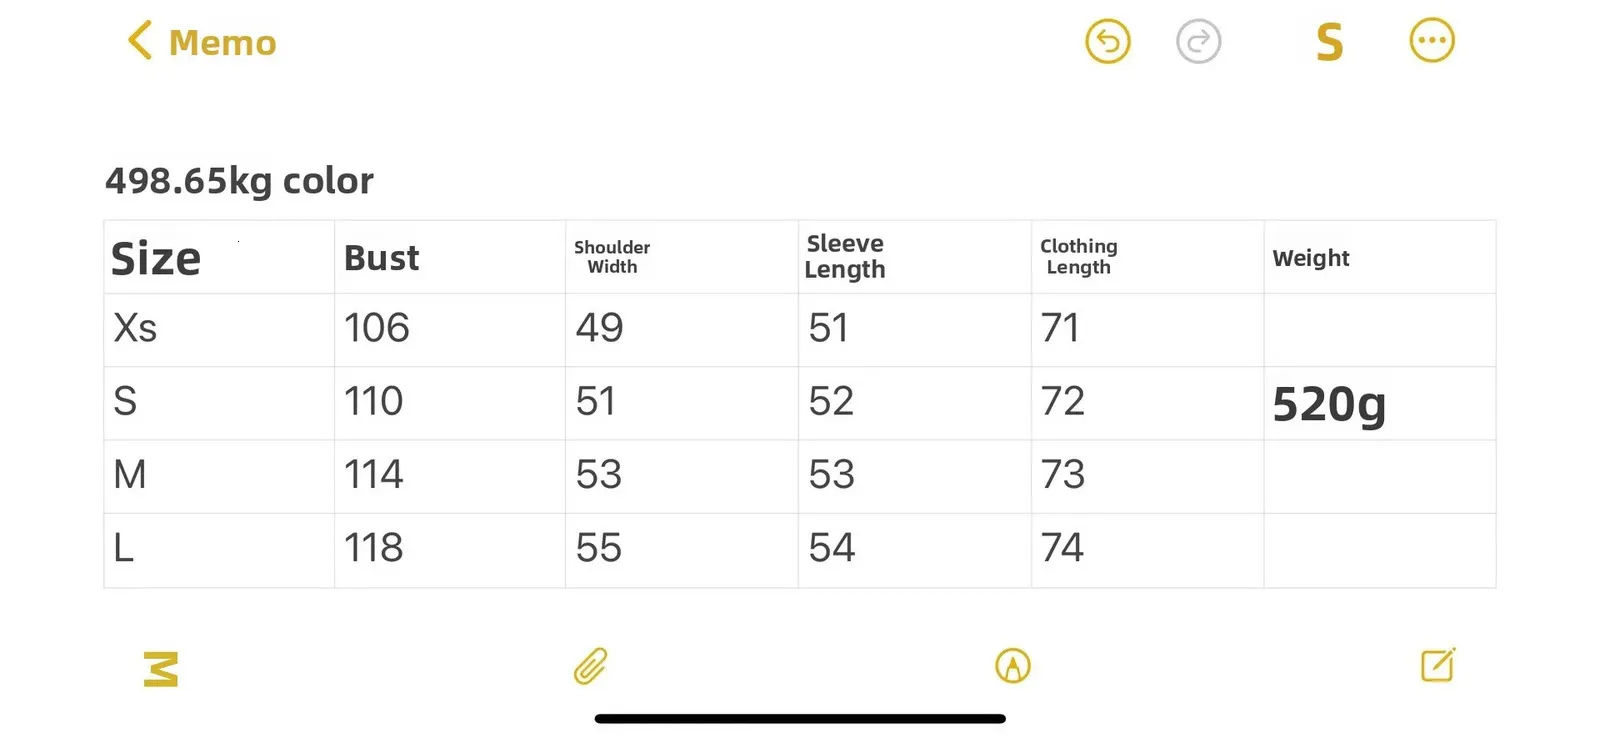Go back using the chevron arrow

[x=140, y=41]
